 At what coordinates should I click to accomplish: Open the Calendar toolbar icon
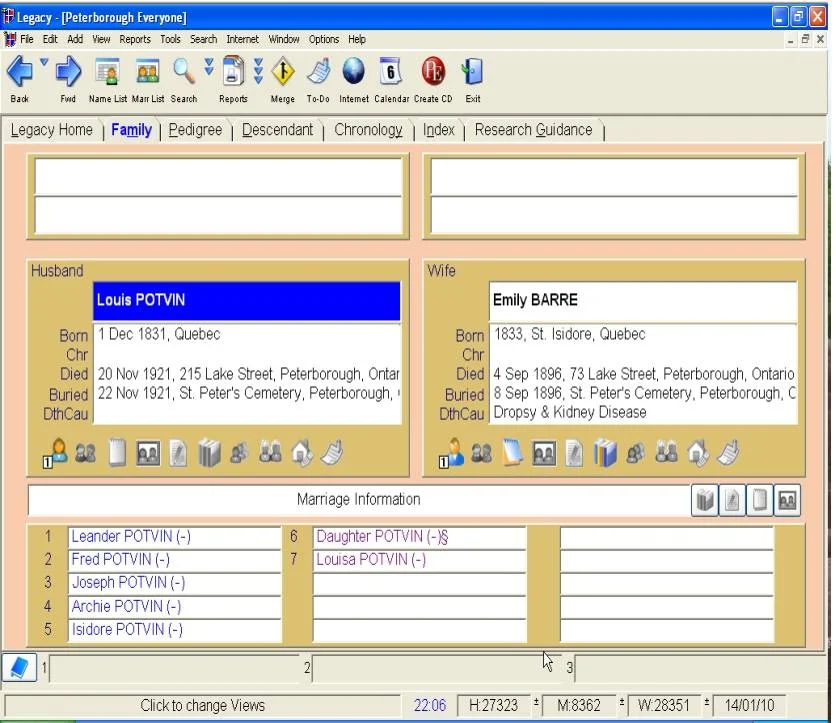pyautogui.click(x=391, y=71)
